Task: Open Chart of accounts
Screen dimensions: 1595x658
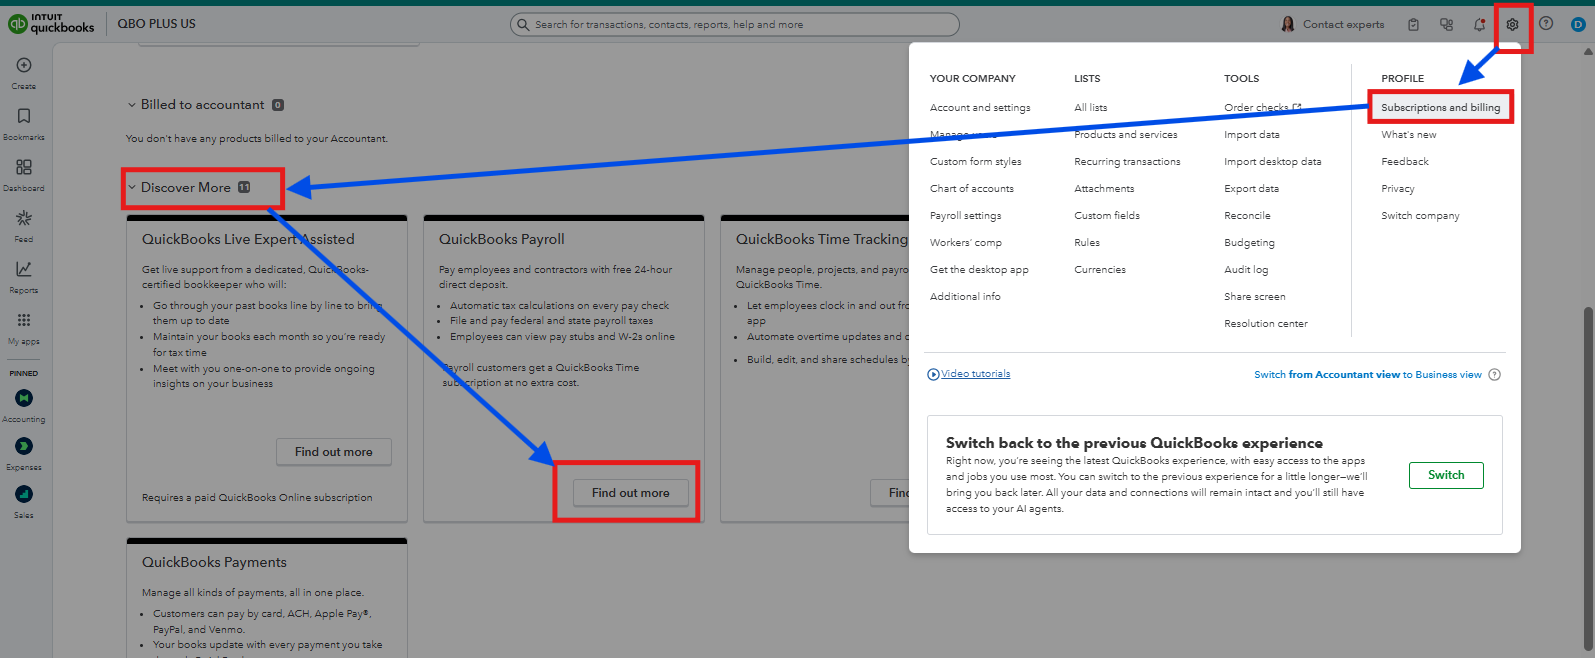Action: click(x=972, y=189)
